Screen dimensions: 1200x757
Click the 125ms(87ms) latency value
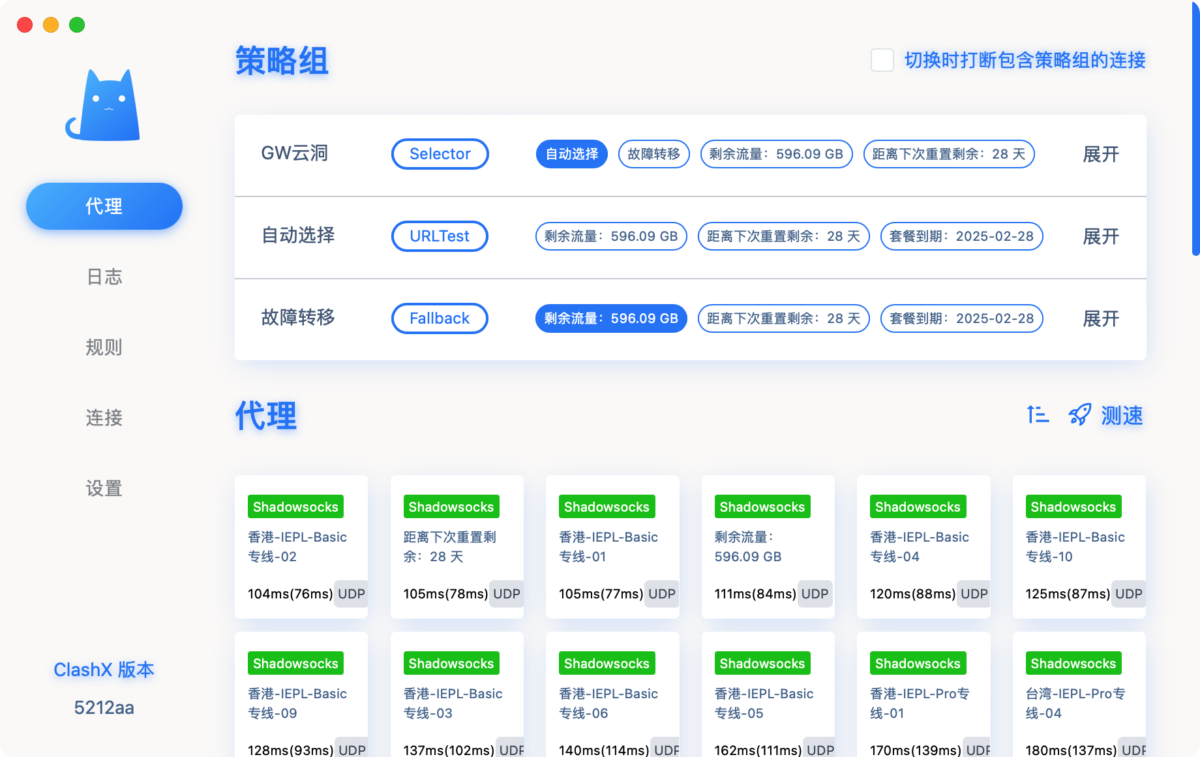(1068, 594)
